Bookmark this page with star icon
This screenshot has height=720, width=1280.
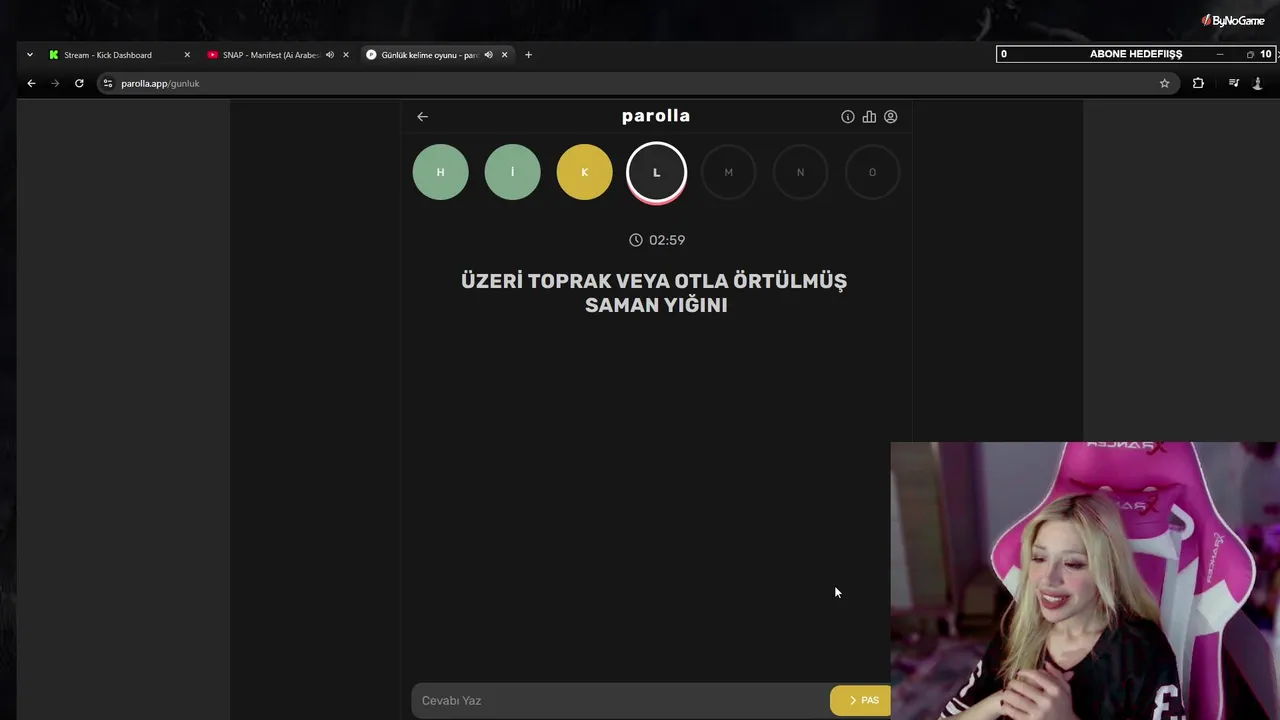tap(1164, 83)
